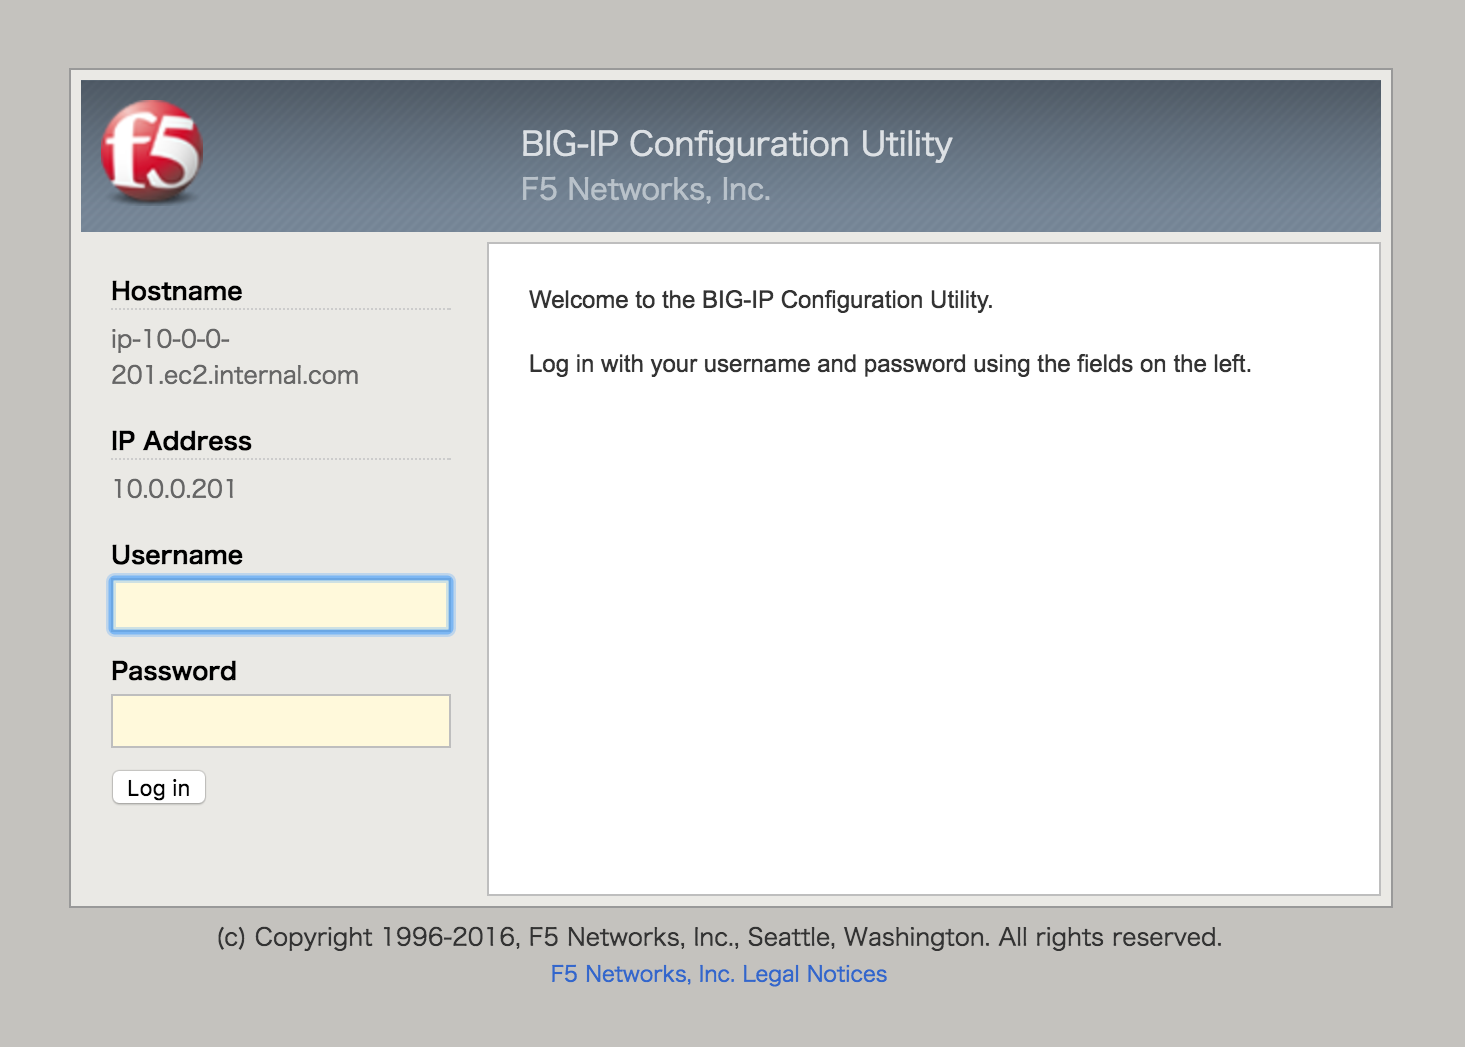Click the F5 Networks, Inc. header subtitle
Viewport: 1465px width, 1047px height.
645,189
